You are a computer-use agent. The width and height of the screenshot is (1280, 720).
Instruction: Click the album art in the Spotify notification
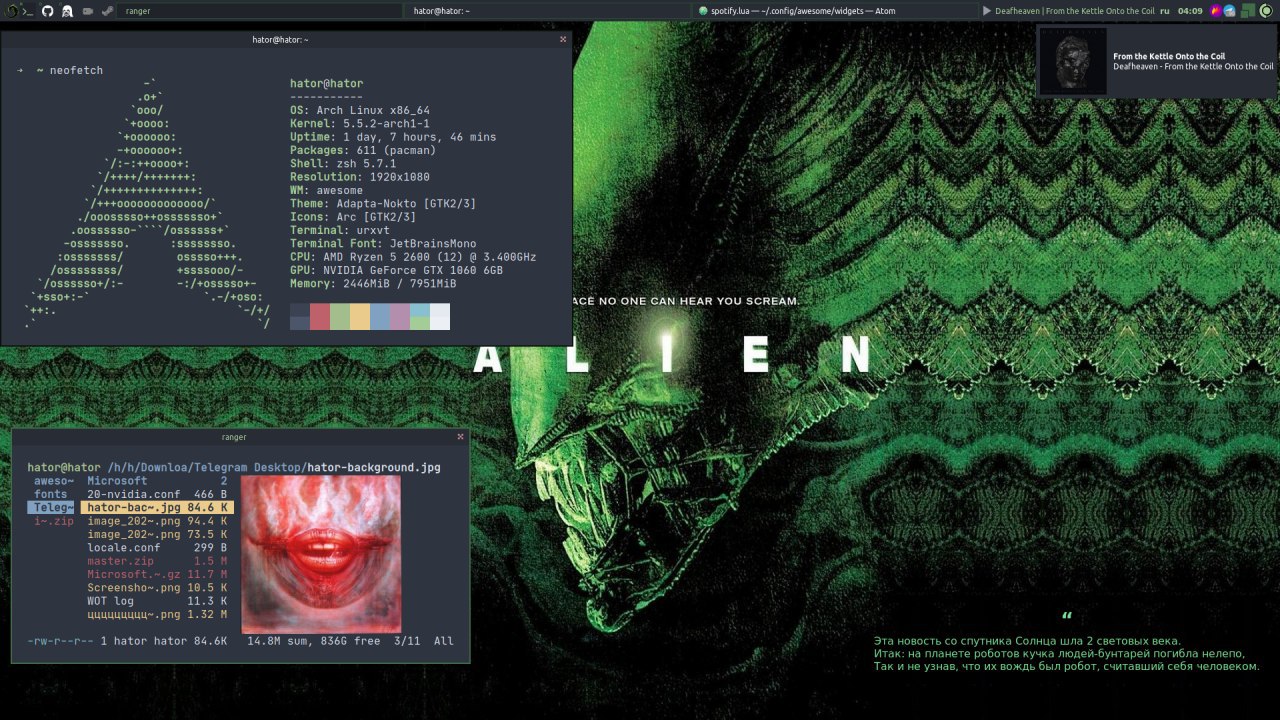click(x=1073, y=62)
